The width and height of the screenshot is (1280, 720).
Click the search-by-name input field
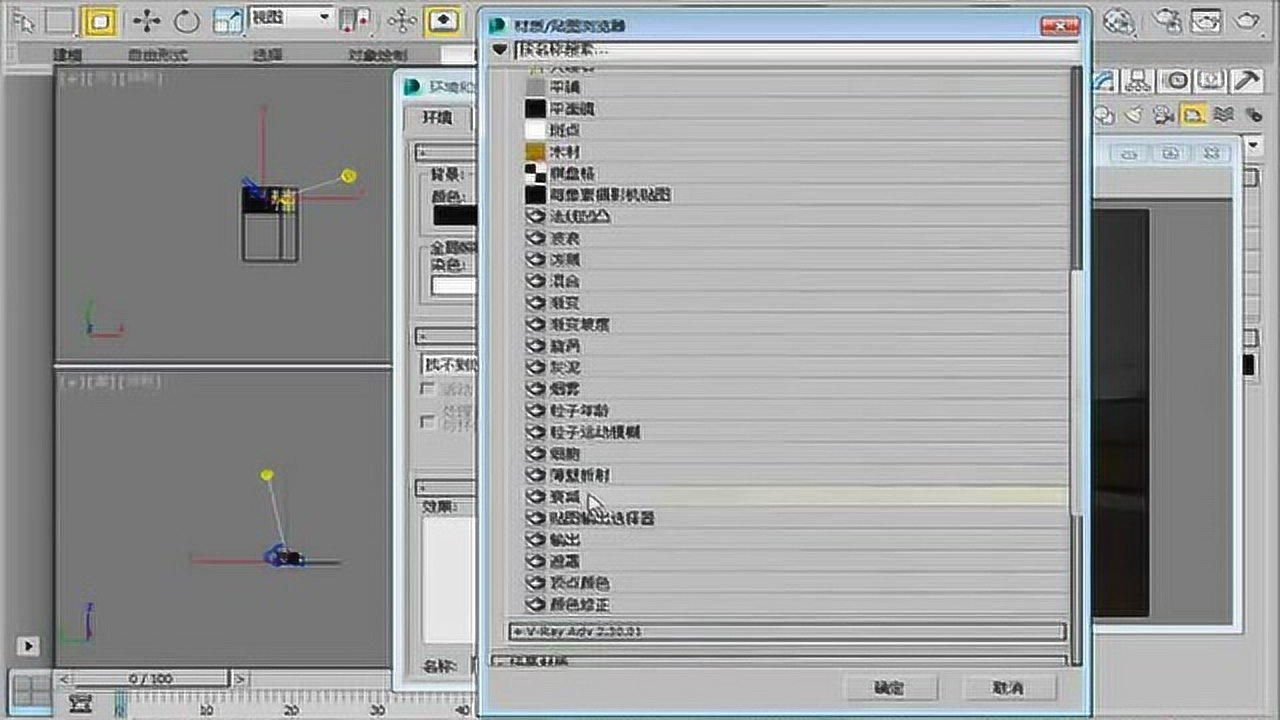(x=796, y=48)
